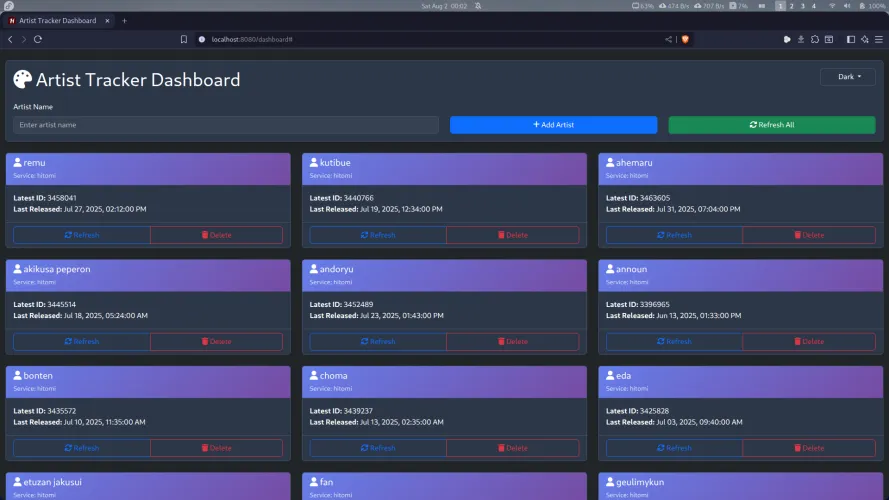Switch to workspace 4 in top bar
Image resolution: width=889 pixels, height=500 pixels.
click(814, 6)
